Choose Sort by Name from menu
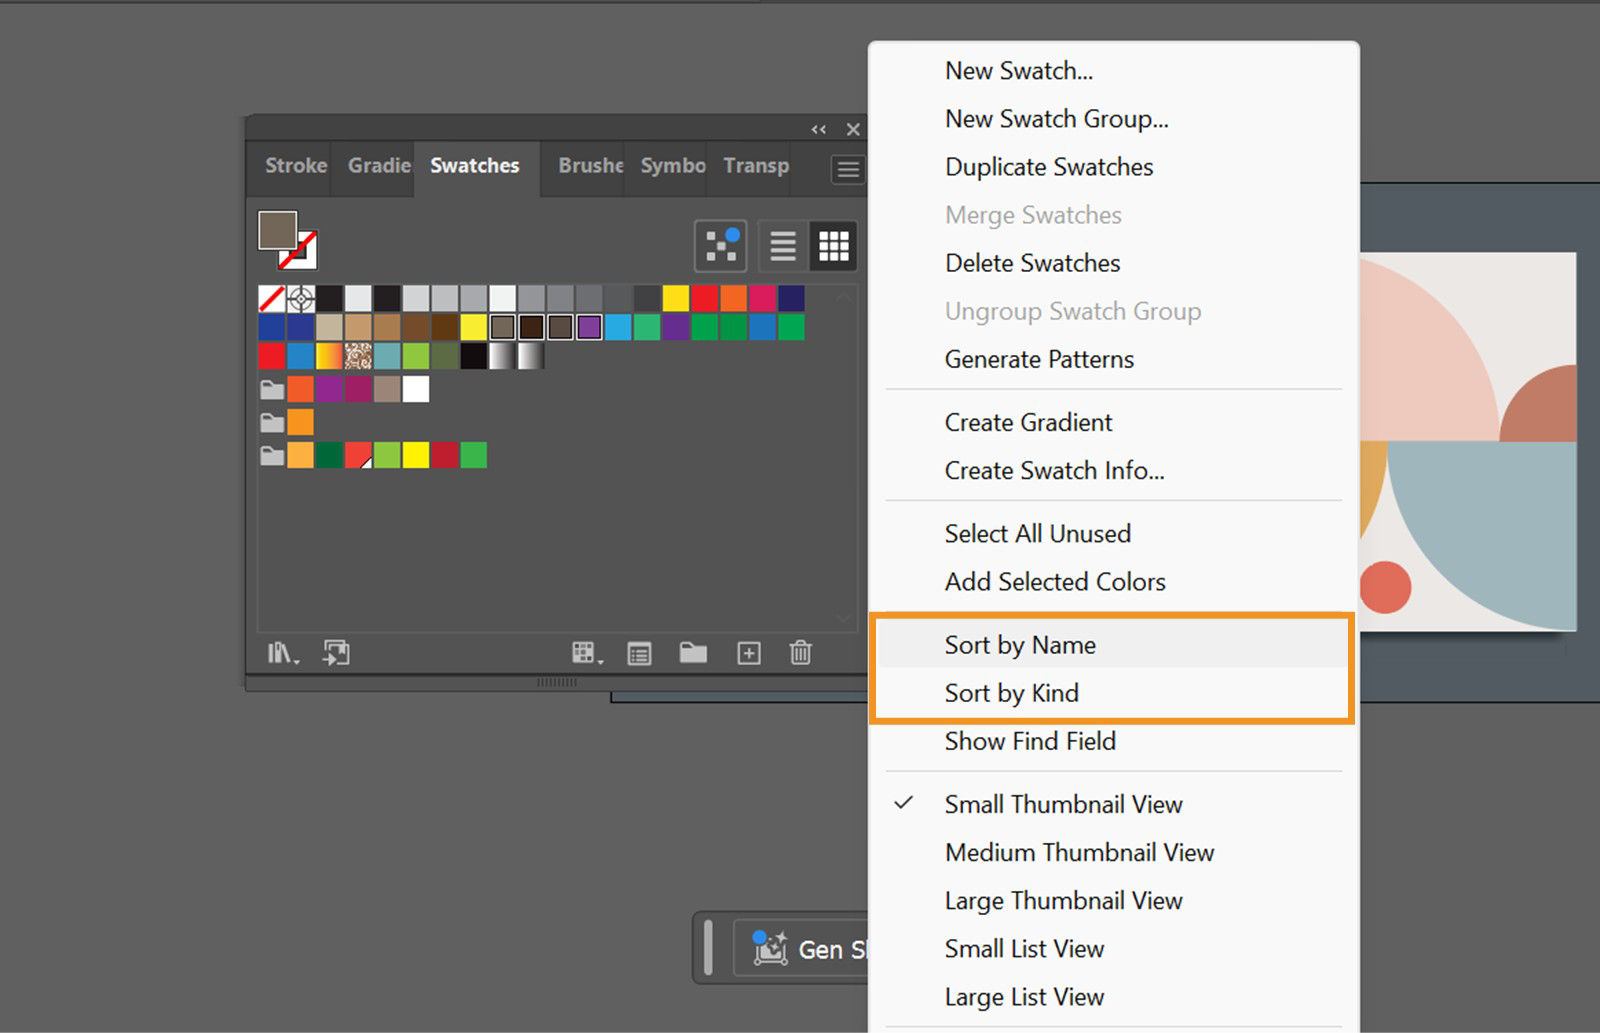The image size is (1600, 1033). [1020, 645]
